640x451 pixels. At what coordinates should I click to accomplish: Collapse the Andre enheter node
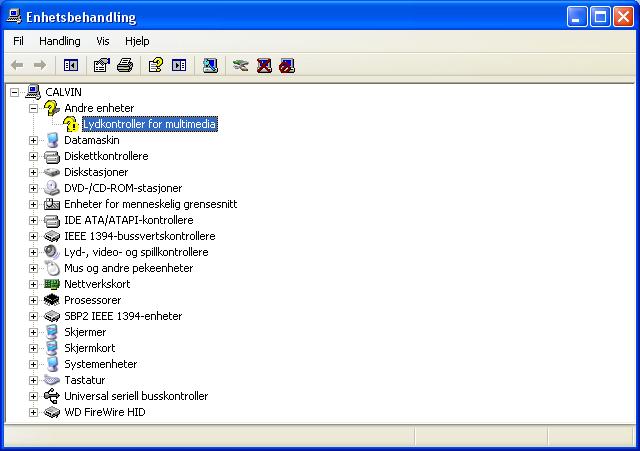[x=33, y=108]
